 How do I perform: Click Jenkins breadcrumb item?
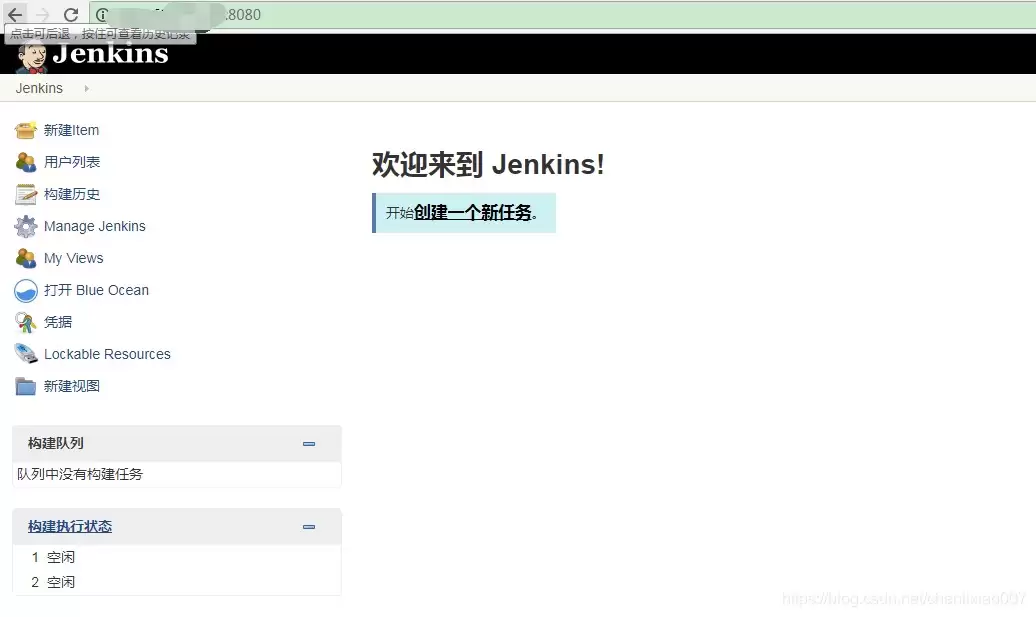[39, 88]
